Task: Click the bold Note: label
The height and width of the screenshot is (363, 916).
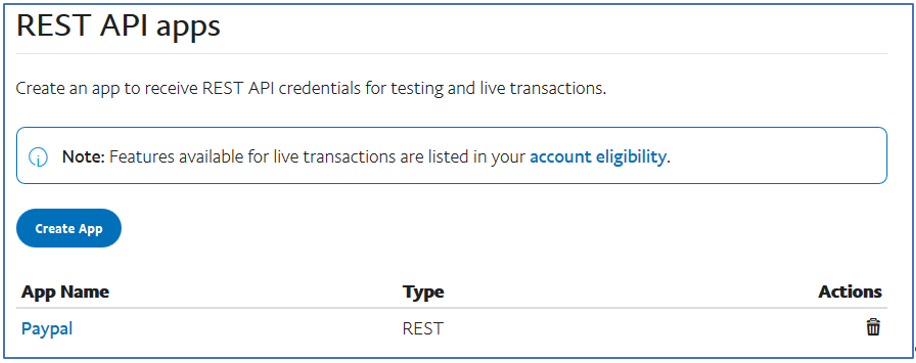Action: click(83, 157)
